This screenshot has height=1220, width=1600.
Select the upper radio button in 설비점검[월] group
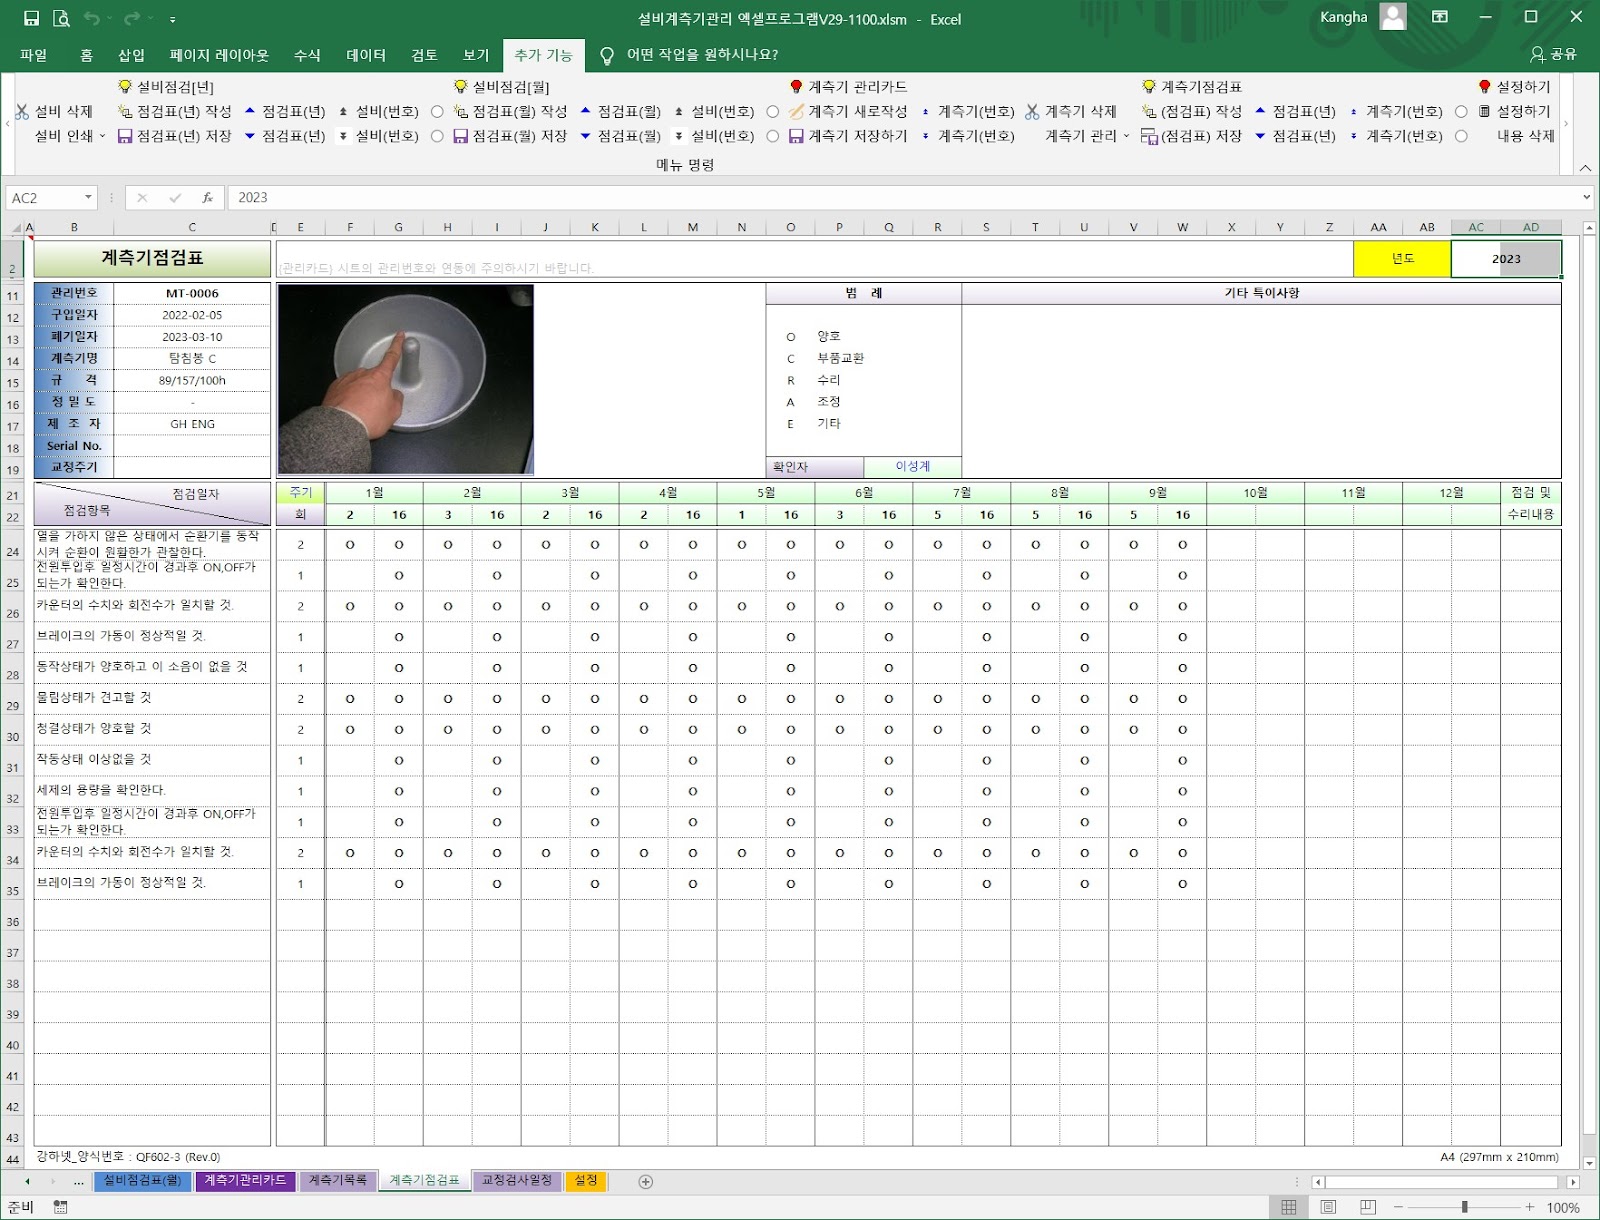coord(773,112)
